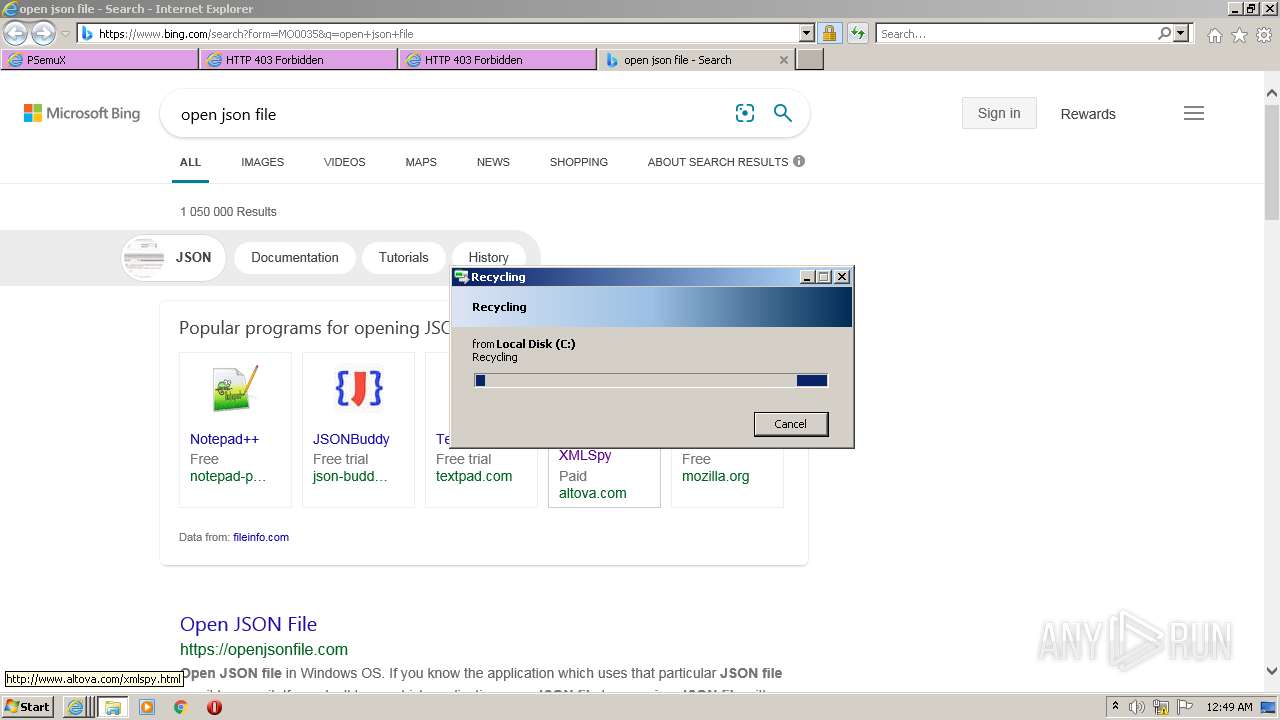Open the Open JSON File result link
Viewport: 1280px width, 720px height.
point(248,624)
